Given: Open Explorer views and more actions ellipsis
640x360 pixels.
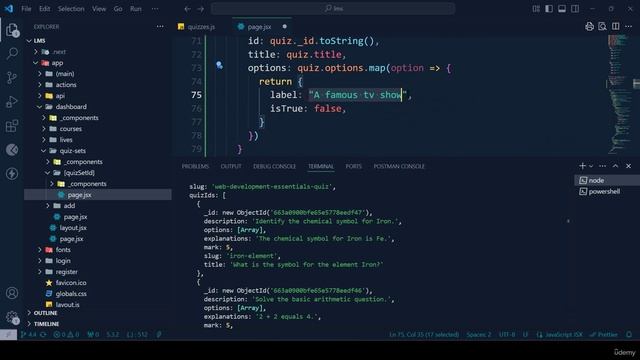Looking at the screenshot, I should point(160,27).
